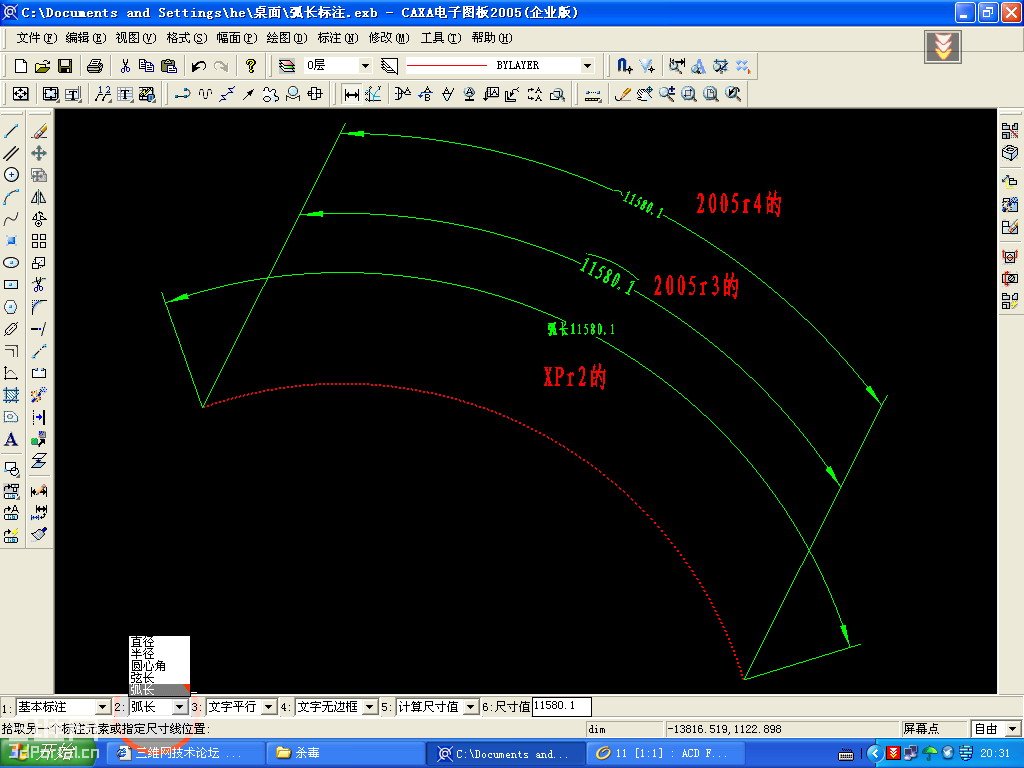Screen dimensions: 1024x768
Task: Open the layer control icon
Action: (x=287, y=65)
